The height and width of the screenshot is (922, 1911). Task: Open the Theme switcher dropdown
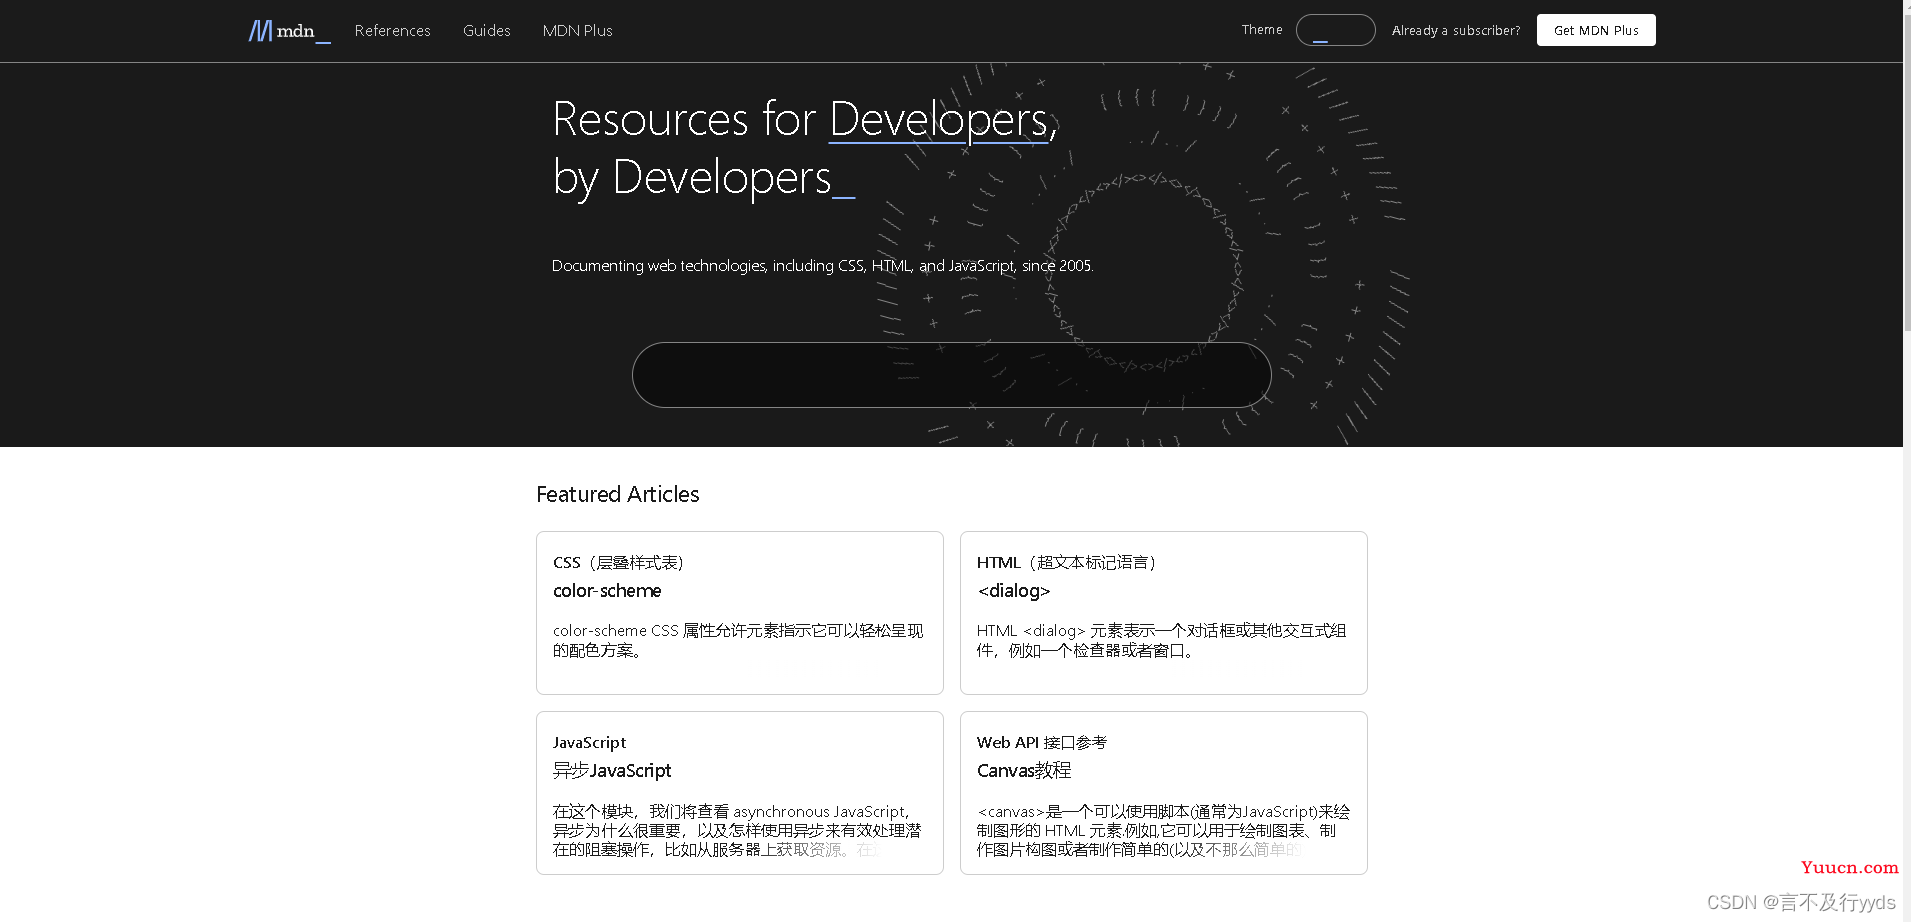pos(1335,30)
